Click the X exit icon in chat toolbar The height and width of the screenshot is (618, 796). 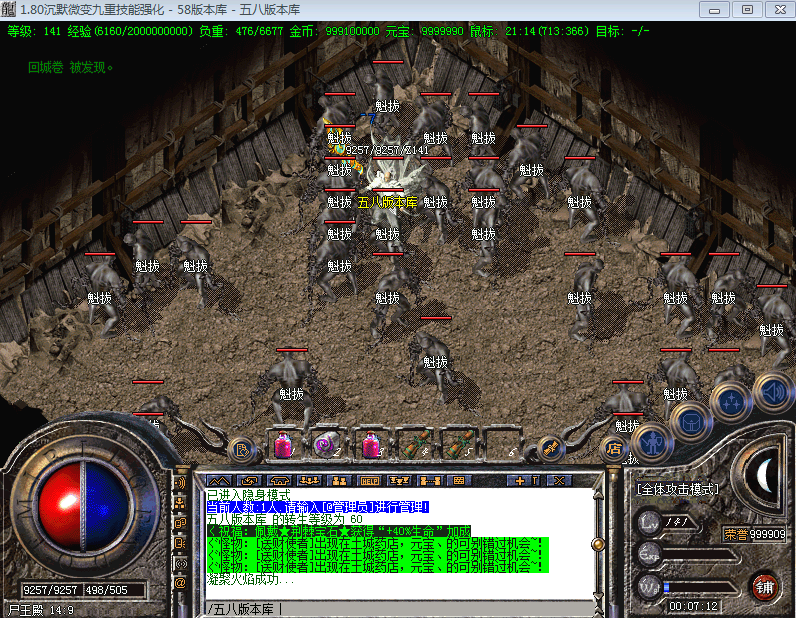[559, 480]
